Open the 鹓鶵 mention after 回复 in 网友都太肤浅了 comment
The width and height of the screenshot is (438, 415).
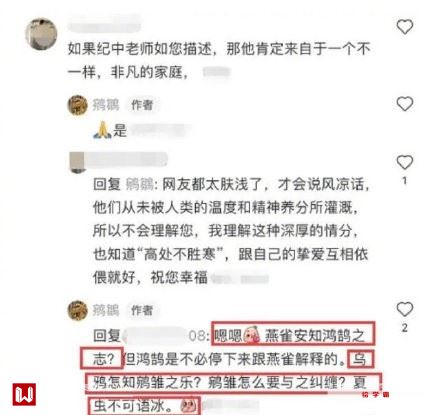click(x=139, y=184)
